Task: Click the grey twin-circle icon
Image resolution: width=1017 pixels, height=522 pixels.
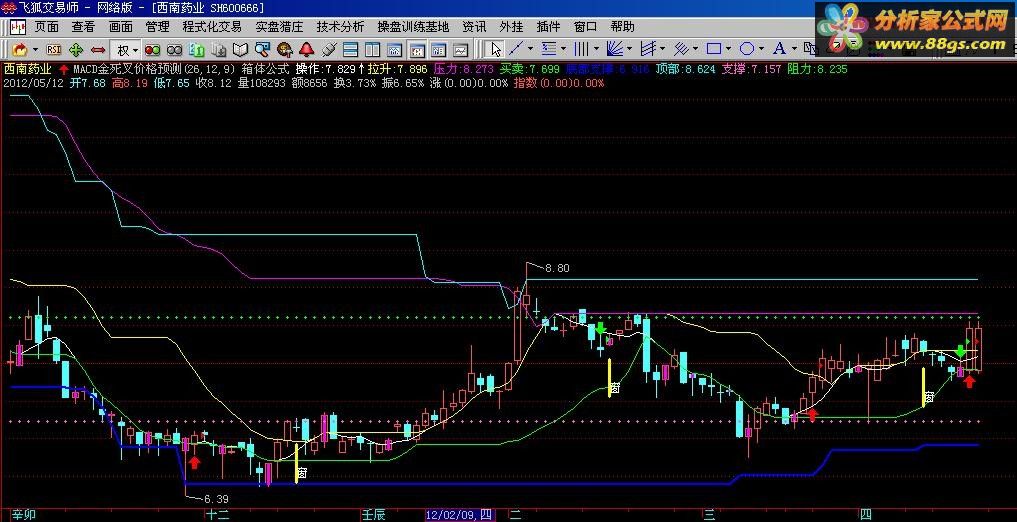Action: pyautogui.click(x=174, y=49)
